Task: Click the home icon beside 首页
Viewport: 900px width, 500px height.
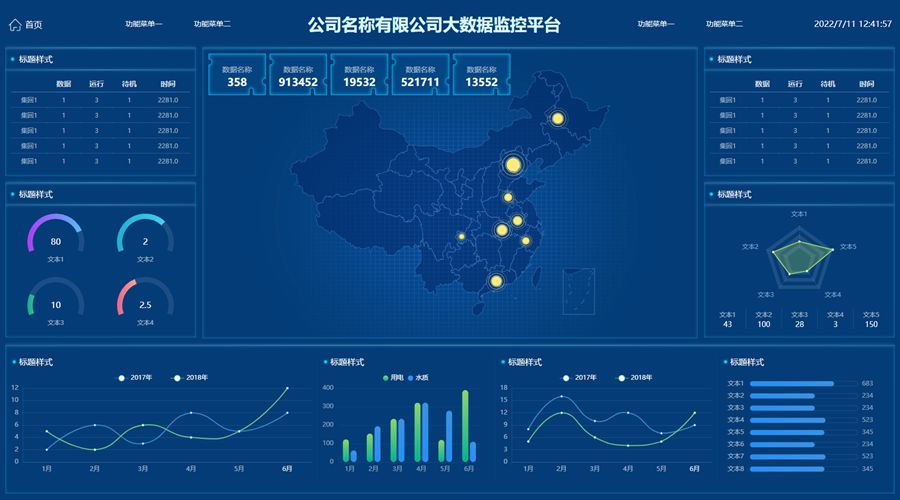Action: pyautogui.click(x=15, y=24)
